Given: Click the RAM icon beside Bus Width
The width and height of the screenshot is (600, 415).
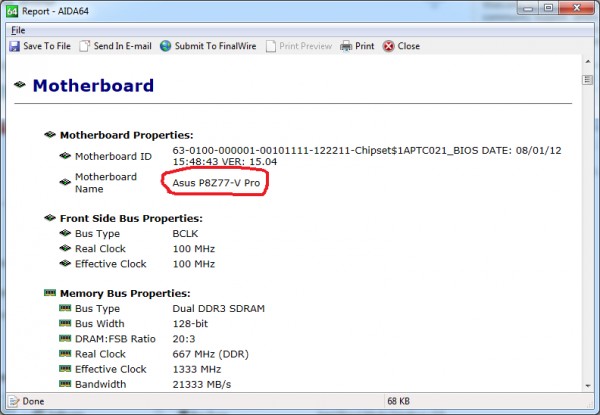Looking at the screenshot, I should coord(65,323).
